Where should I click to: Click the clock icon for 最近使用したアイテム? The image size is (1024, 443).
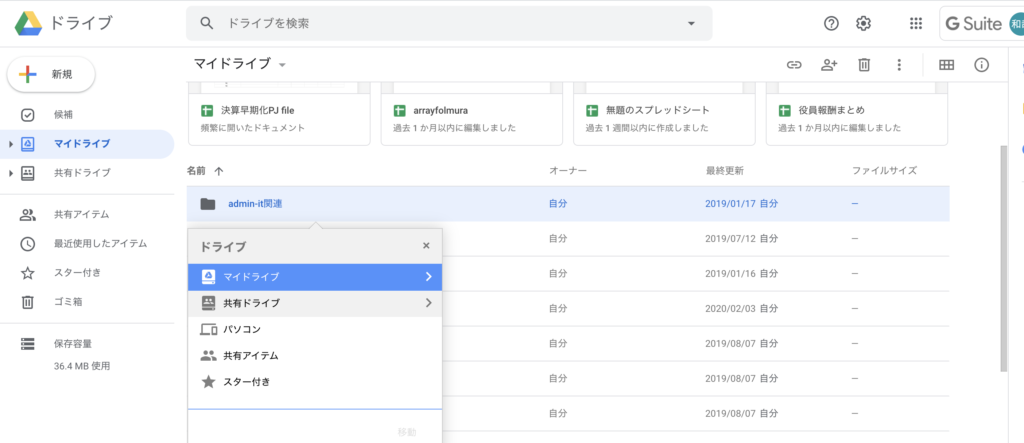[x=27, y=244]
